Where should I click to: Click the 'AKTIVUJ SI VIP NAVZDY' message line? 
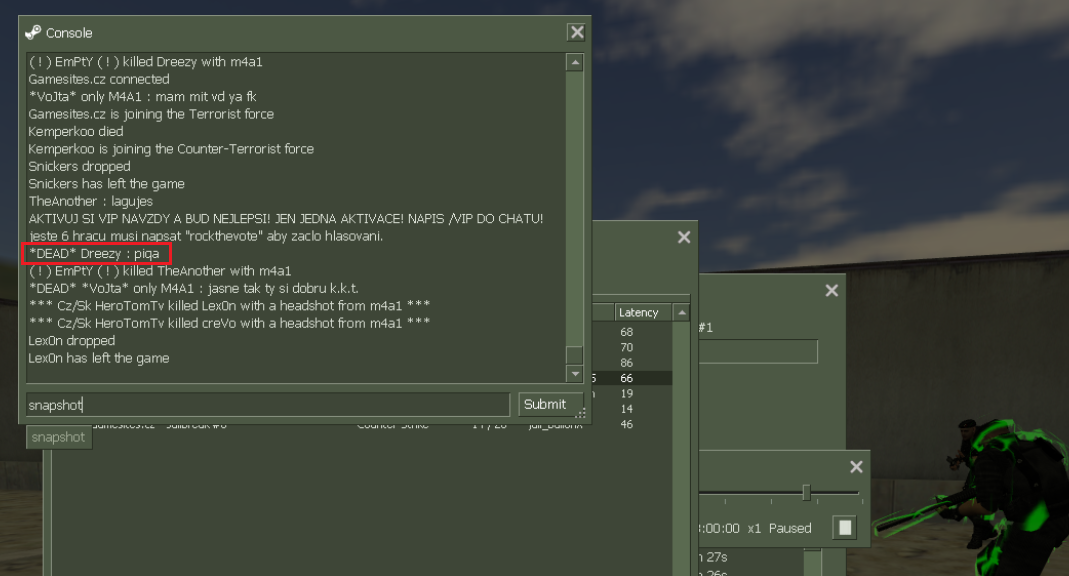(x=286, y=219)
